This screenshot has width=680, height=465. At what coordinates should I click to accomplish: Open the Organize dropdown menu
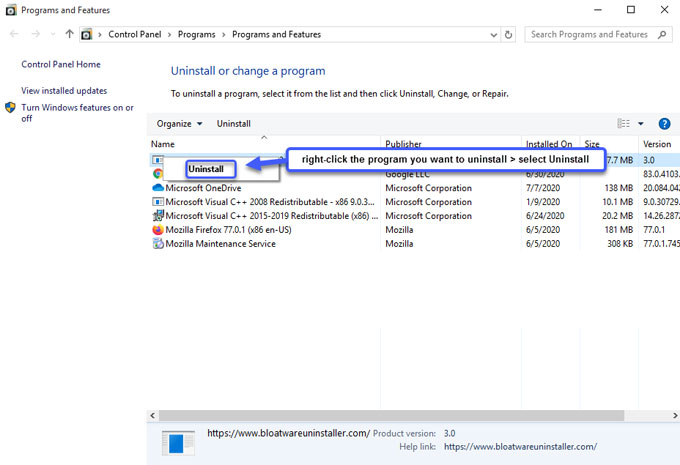pos(180,124)
